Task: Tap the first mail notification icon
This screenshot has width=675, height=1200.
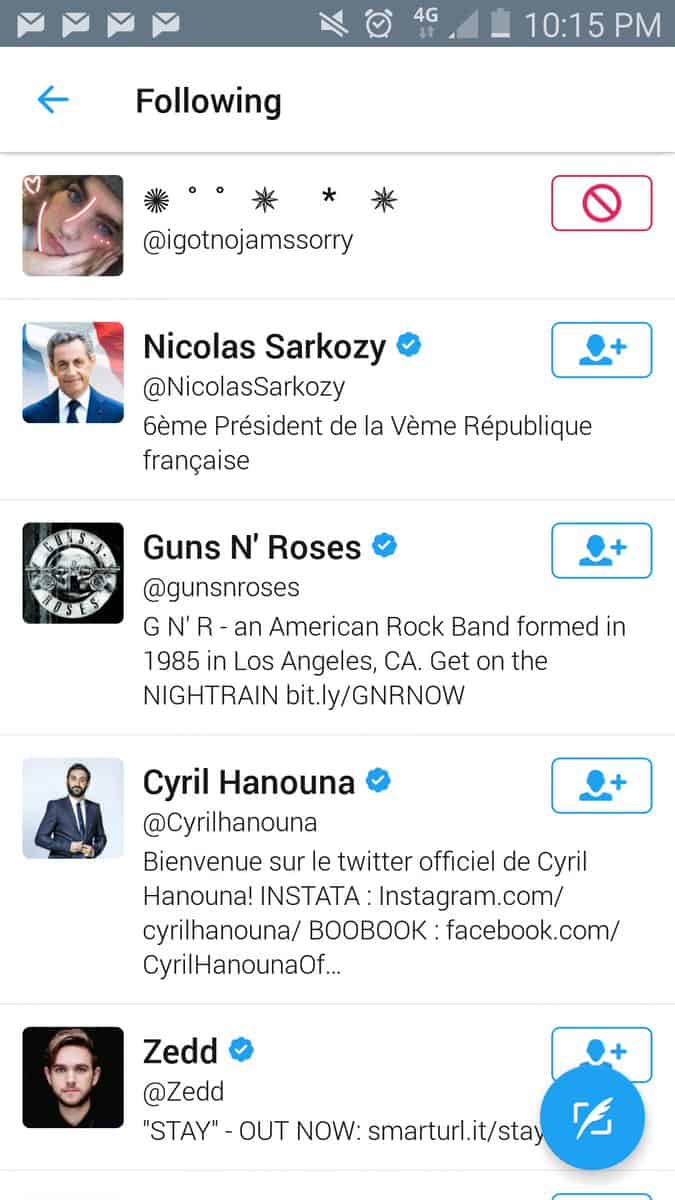Action: coord(31,23)
